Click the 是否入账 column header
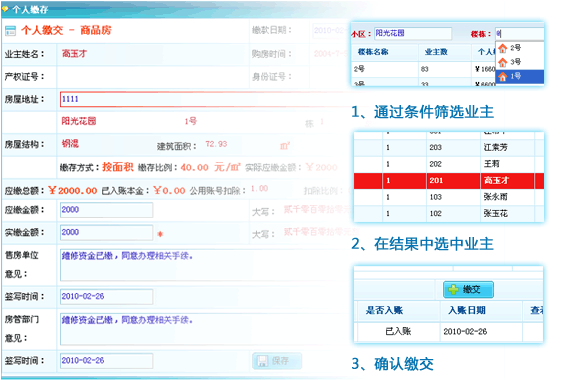 (x=384, y=310)
